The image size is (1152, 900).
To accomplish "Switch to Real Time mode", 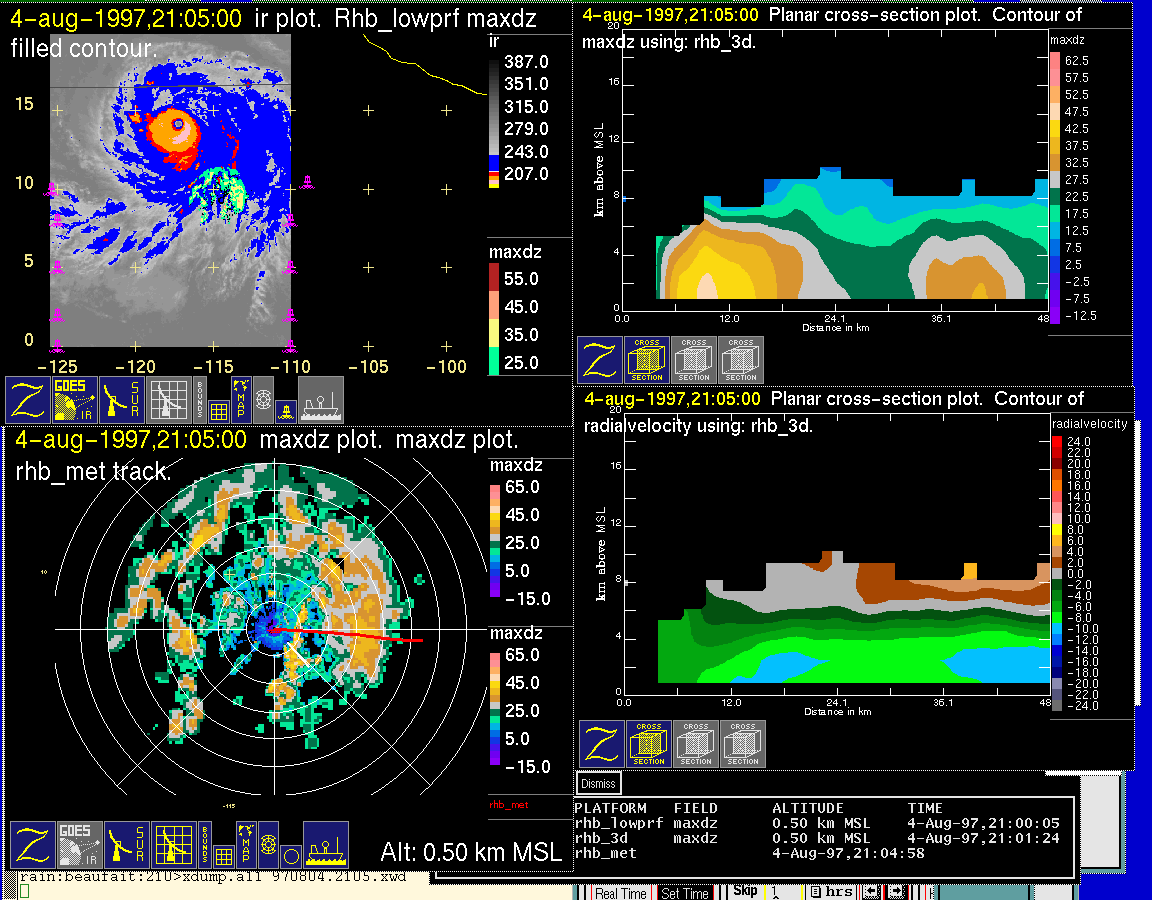I will [620, 893].
